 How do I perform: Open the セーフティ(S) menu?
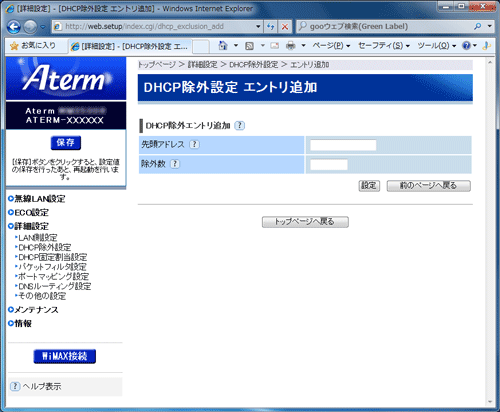click(x=384, y=46)
